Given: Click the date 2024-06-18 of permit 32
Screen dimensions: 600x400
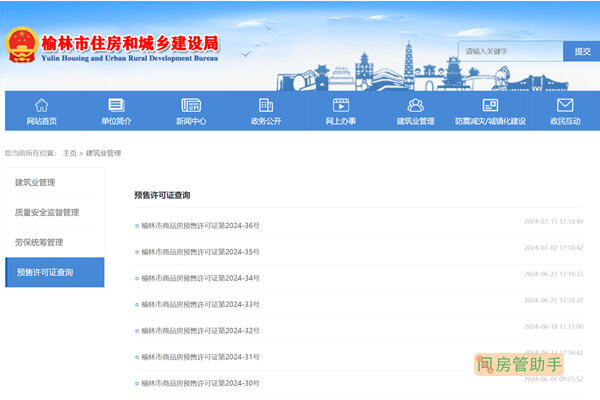Looking at the screenshot, I should pos(553,326).
